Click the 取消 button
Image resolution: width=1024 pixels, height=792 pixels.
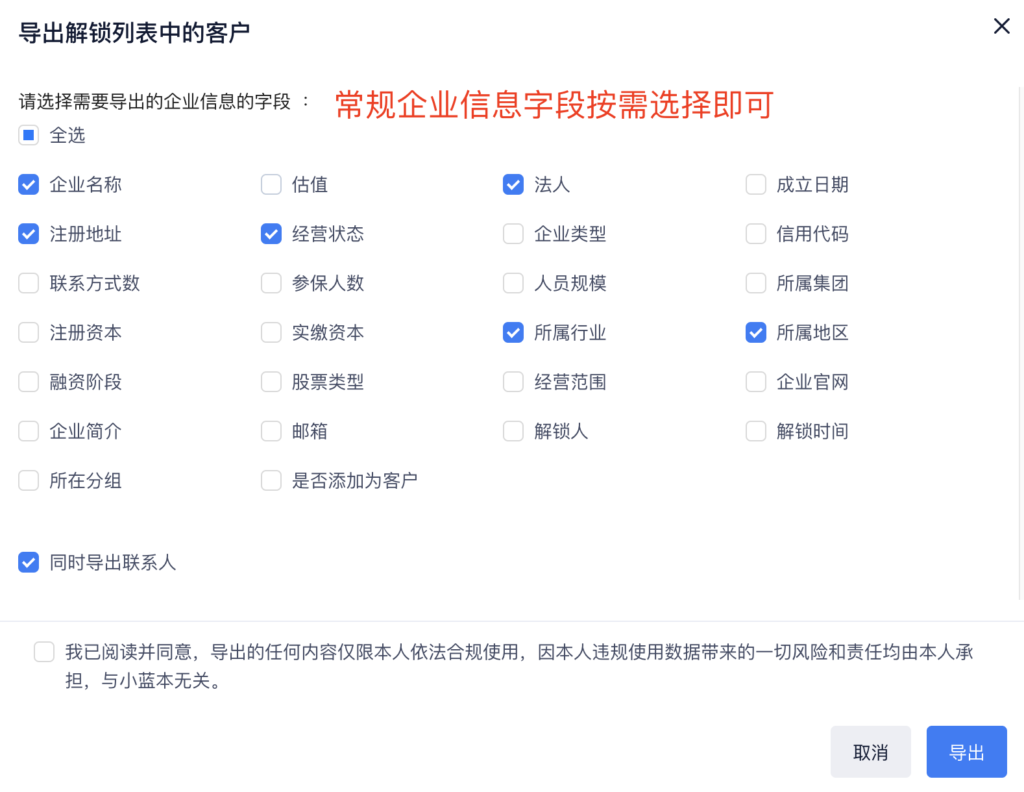[x=870, y=752]
